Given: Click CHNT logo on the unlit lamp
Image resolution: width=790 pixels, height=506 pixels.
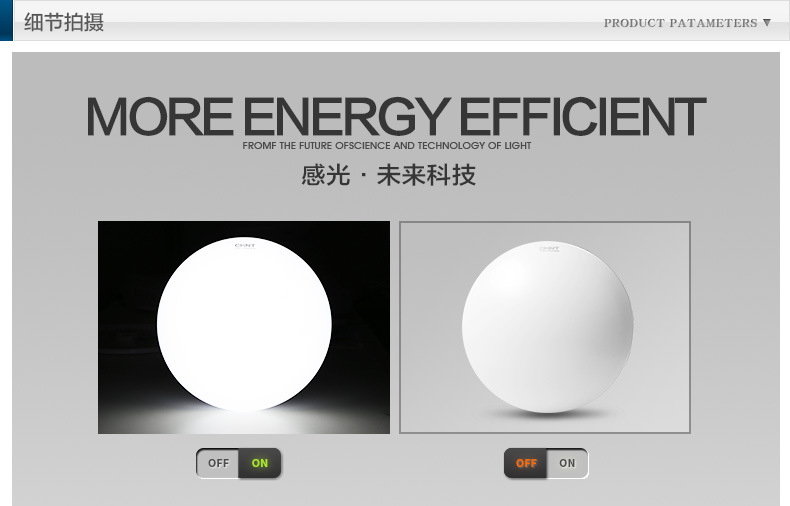Looking at the screenshot, I should click(x=549, y=249).
